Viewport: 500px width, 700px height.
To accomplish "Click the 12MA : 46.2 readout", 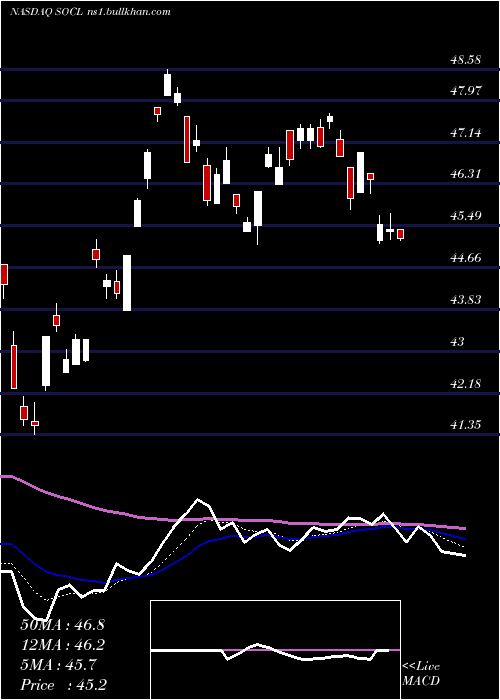I will [62, 645].
